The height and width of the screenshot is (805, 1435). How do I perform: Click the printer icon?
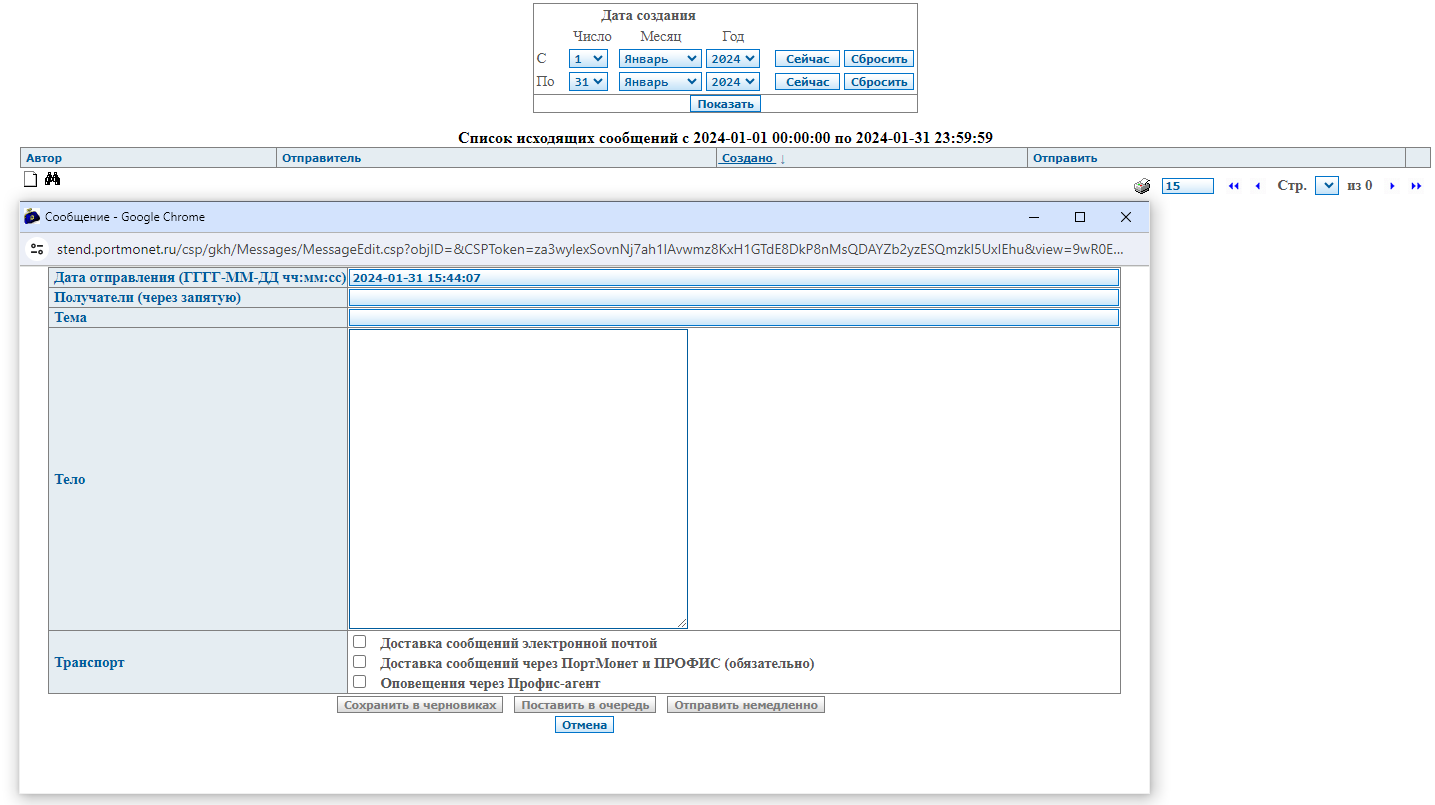1142,186
